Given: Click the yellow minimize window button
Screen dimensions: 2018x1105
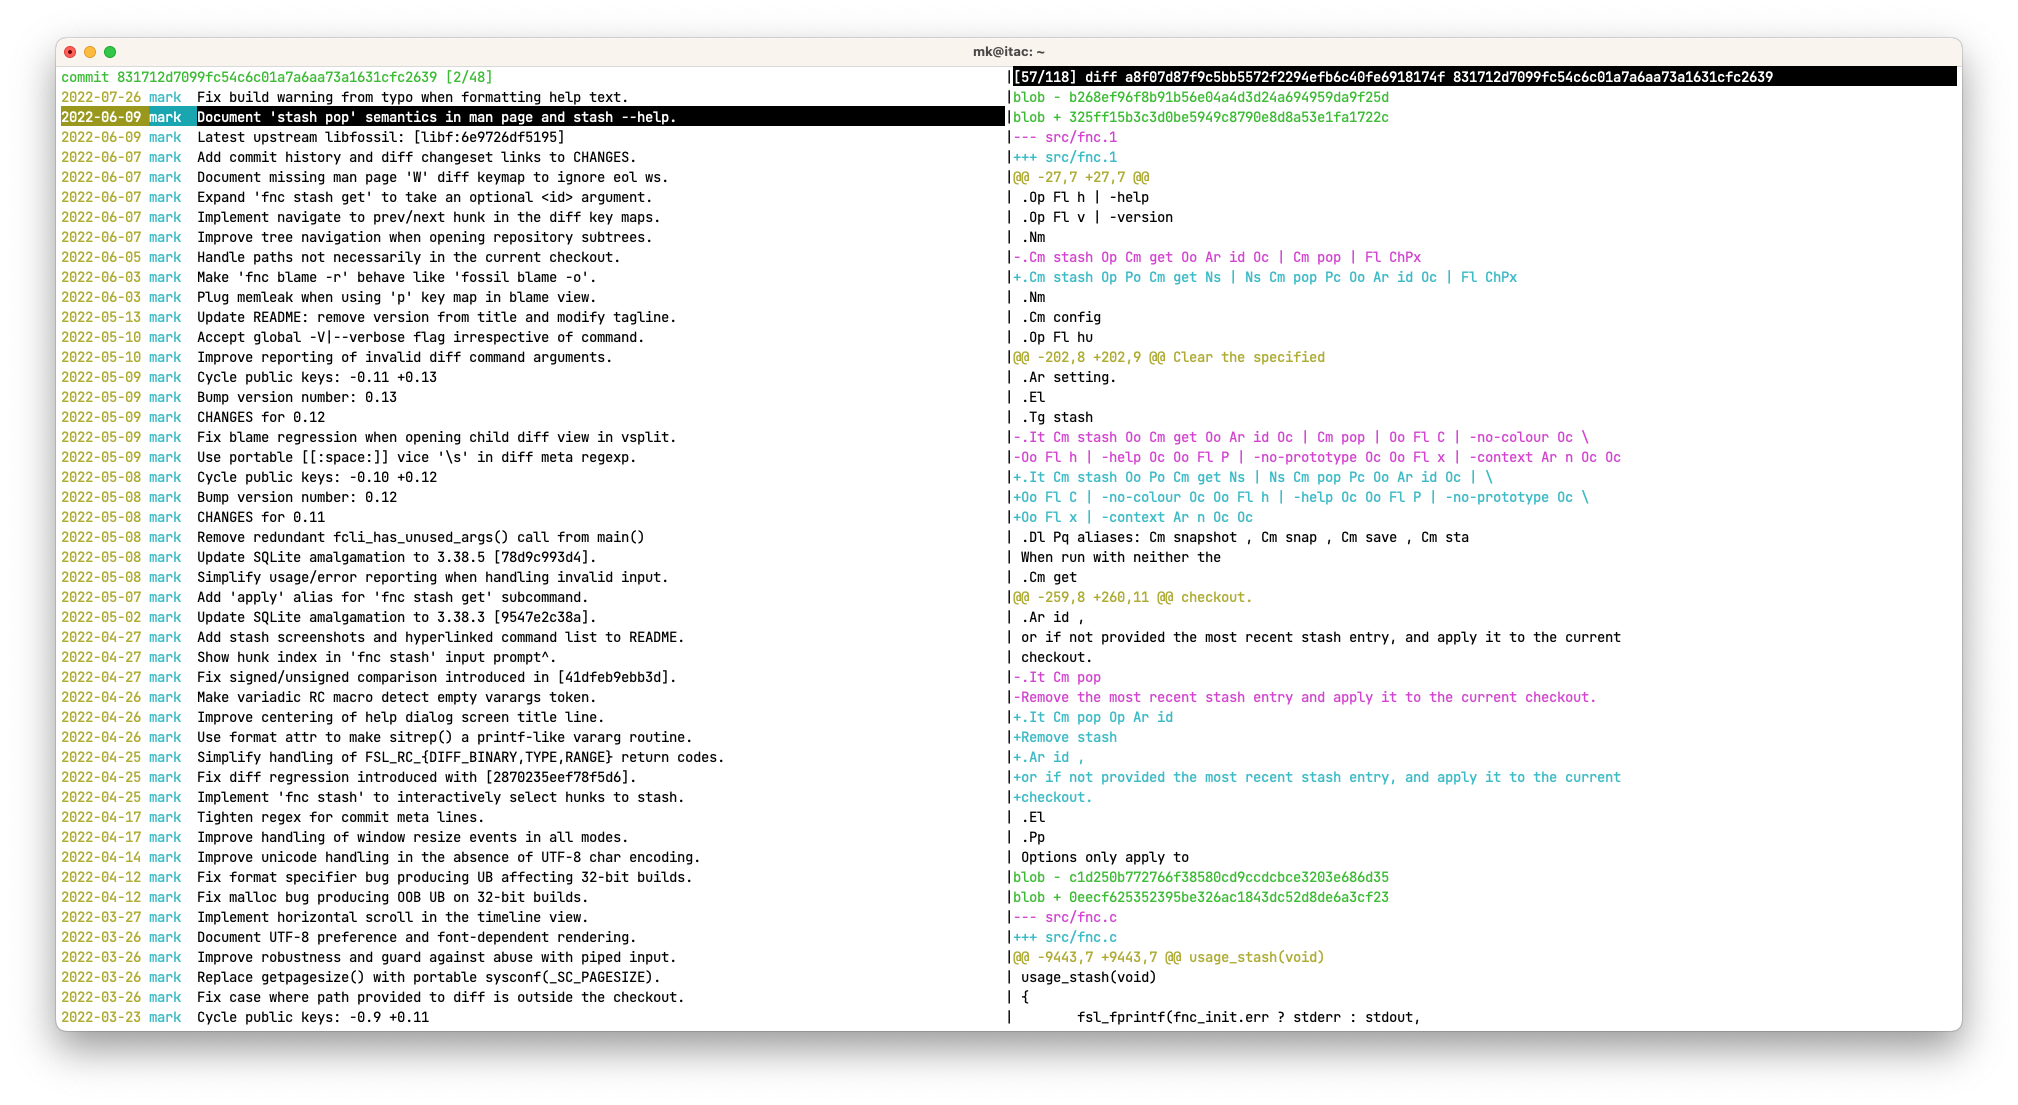Looking at the screenshot, I should tap(90, 52).
